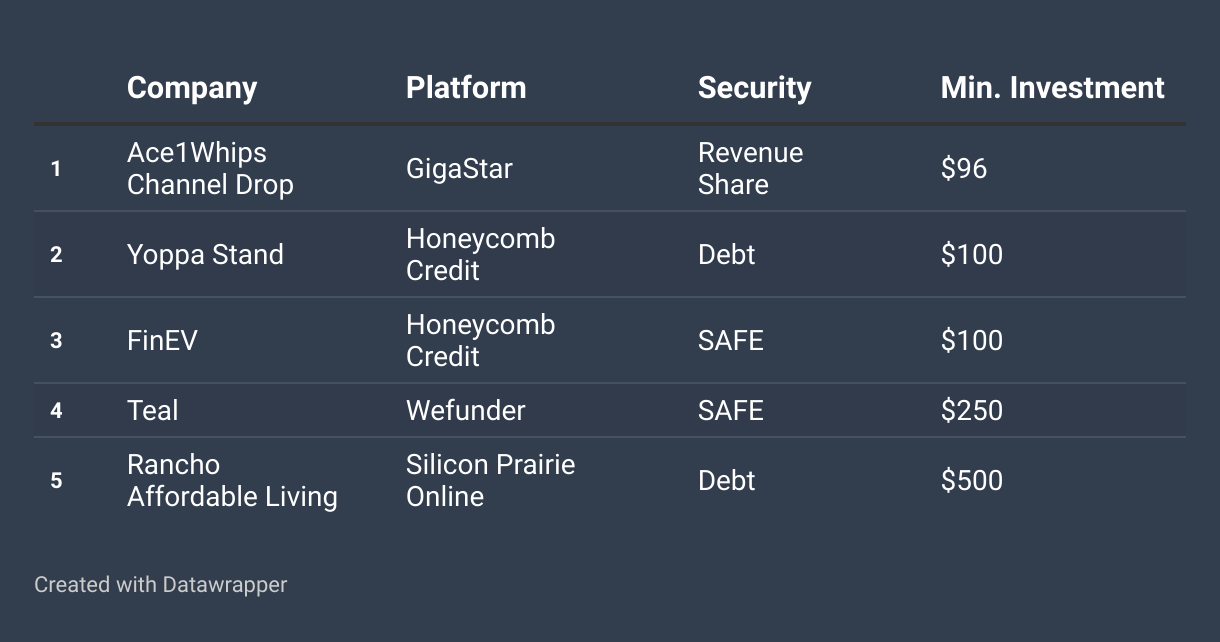Click Honeycomb Credit in the Yoppa Stand row
The height and width of the screenshot is (642, 1220).
[x=480, y=254]
